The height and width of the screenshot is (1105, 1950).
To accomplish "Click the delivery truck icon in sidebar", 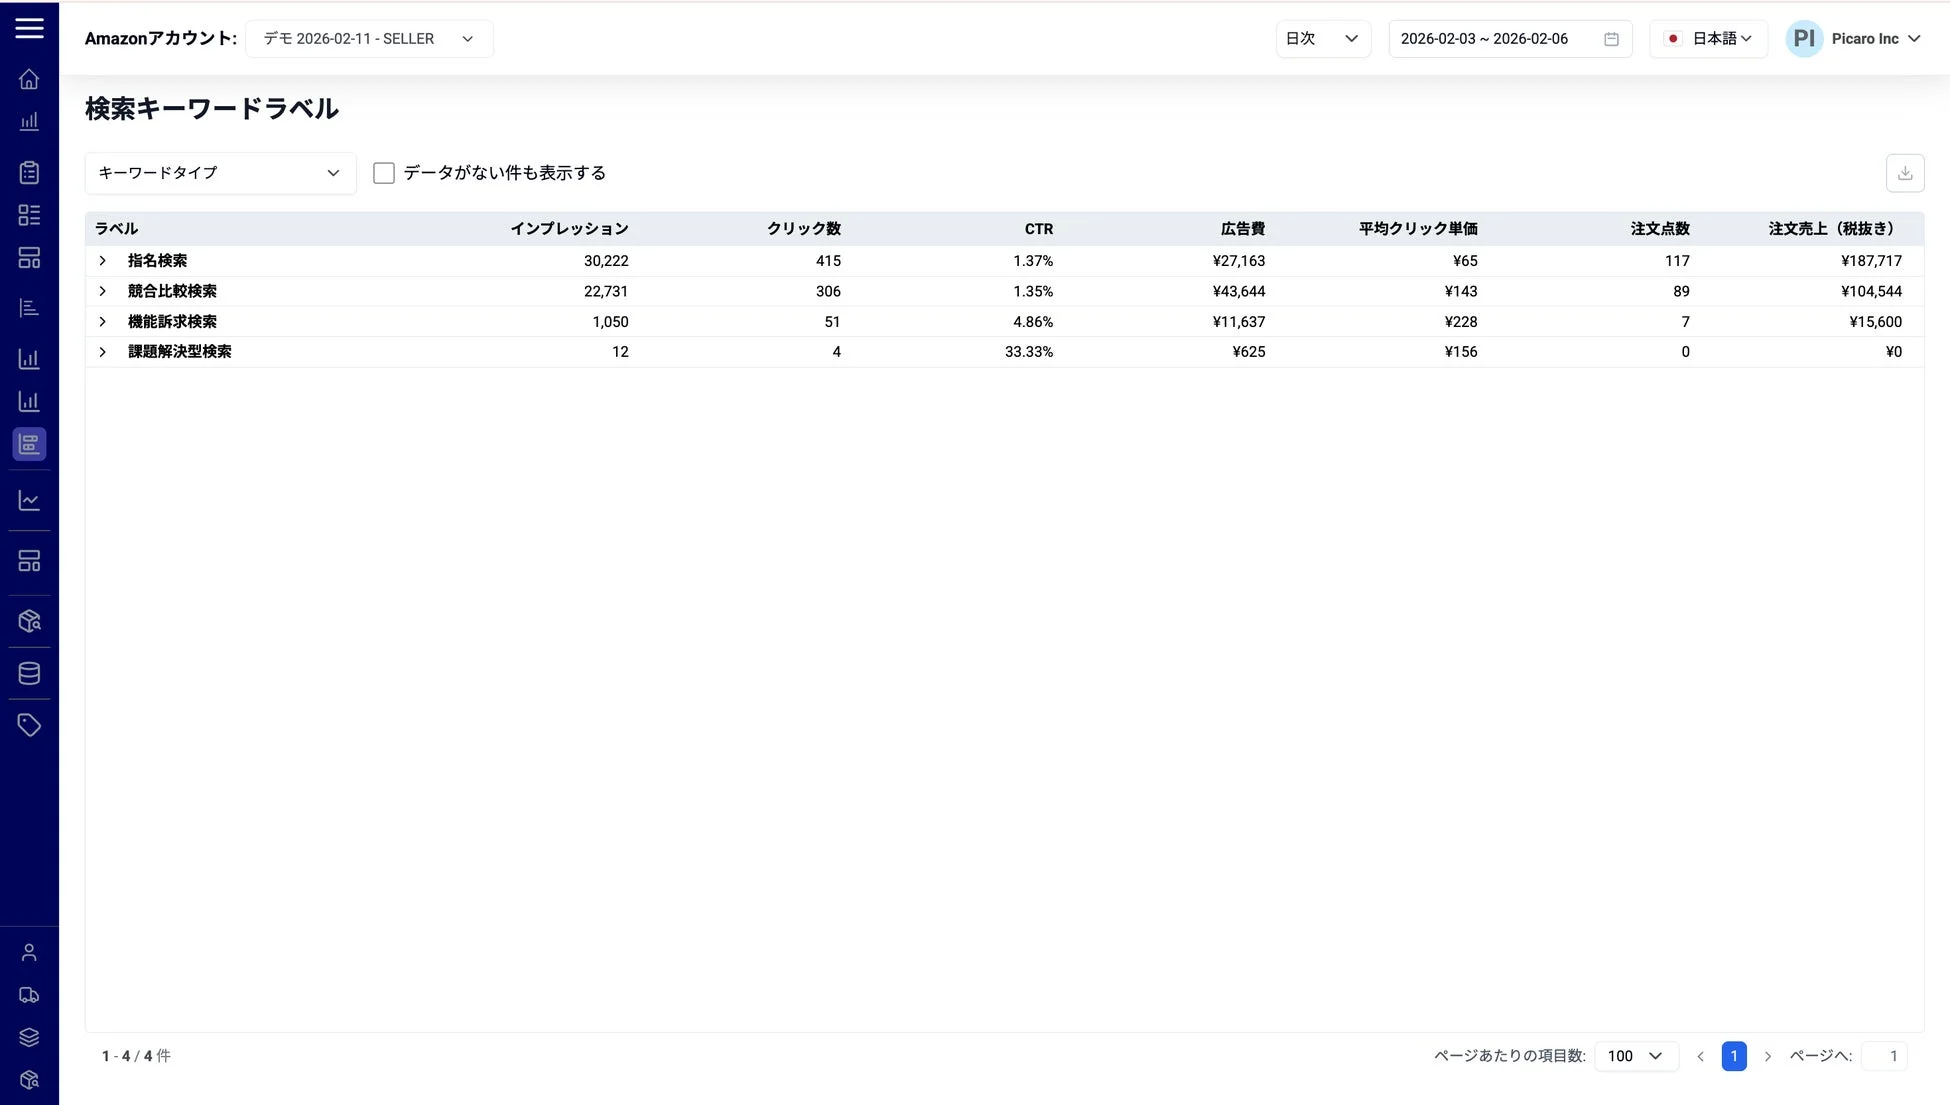I will point(29,994).
